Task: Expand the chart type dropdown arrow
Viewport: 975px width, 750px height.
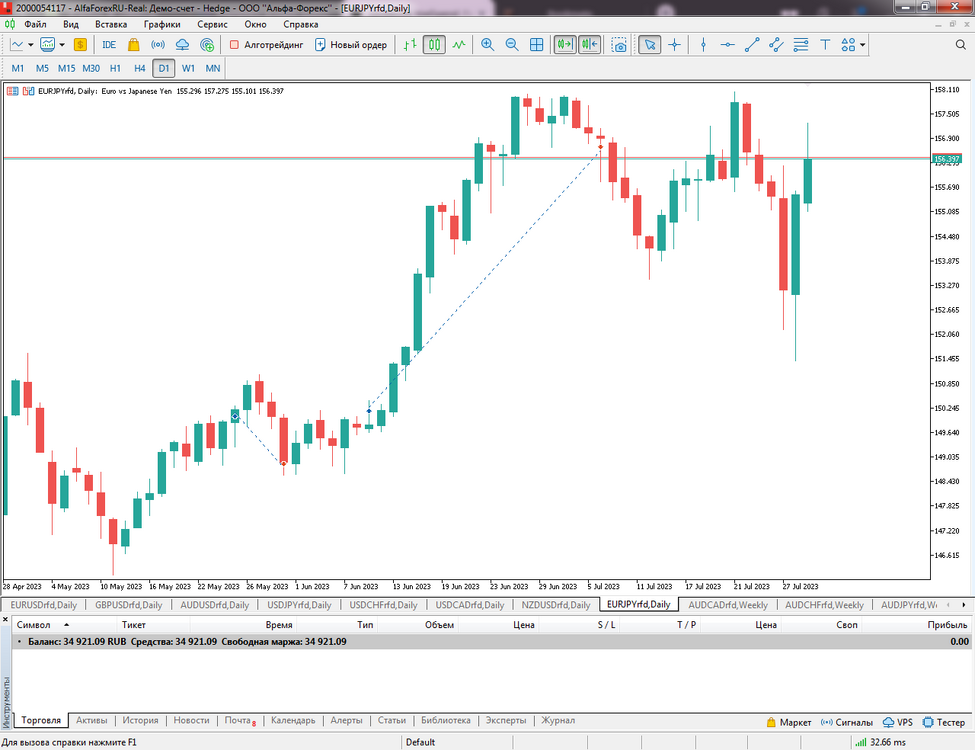Action: pos(30,45)
